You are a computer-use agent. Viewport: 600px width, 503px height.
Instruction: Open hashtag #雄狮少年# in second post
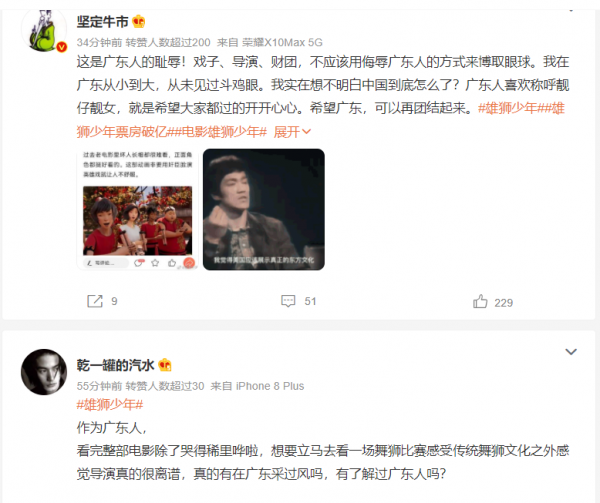point(110,404)
